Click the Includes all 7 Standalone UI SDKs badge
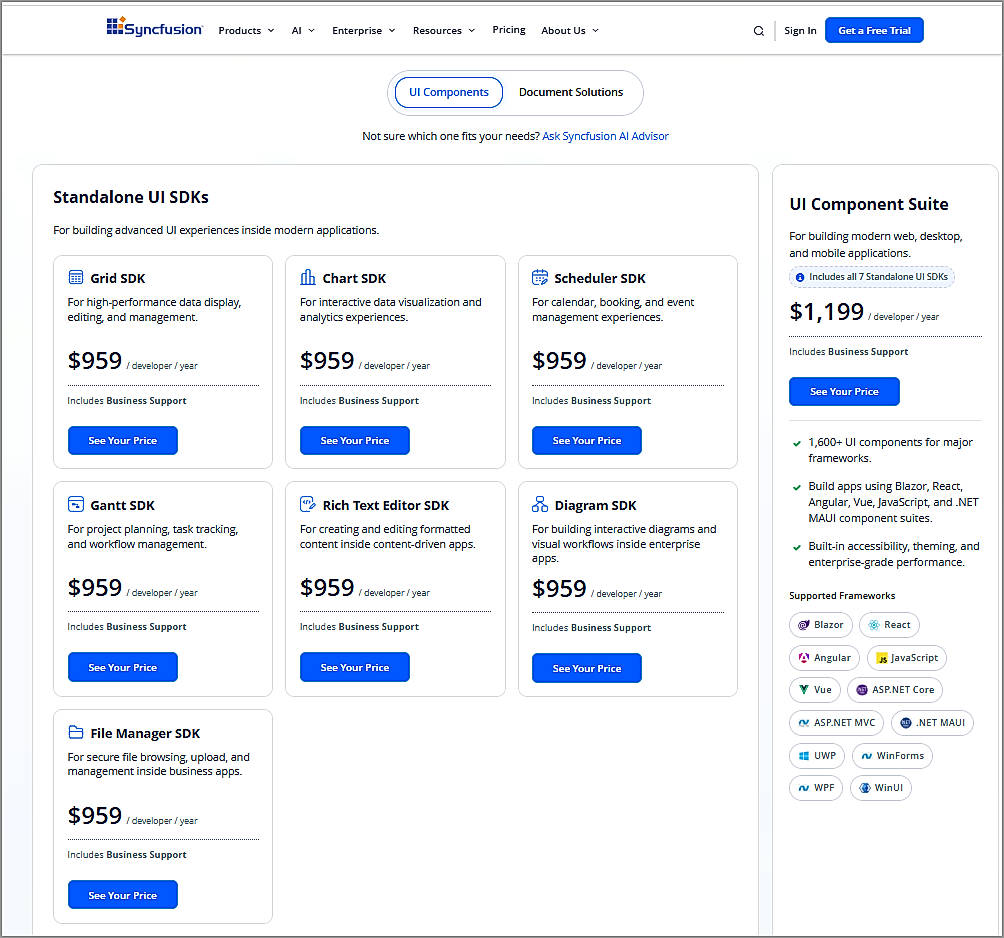The width and height of the screenshot is (1004, 938). (x=871, y=277)
